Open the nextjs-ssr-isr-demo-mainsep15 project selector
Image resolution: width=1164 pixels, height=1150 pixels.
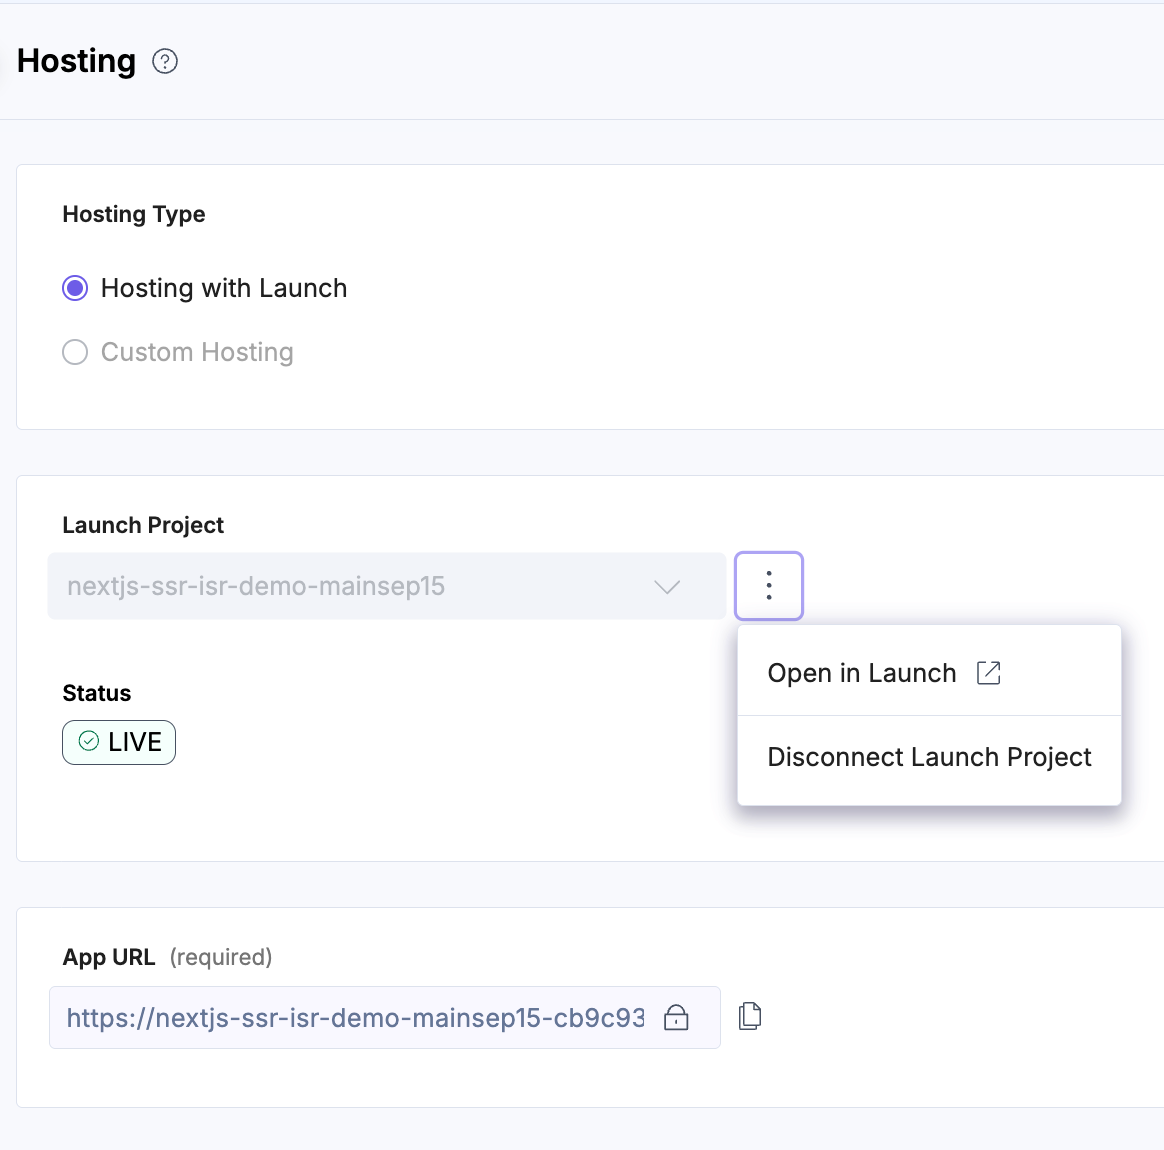click(350, 586)
